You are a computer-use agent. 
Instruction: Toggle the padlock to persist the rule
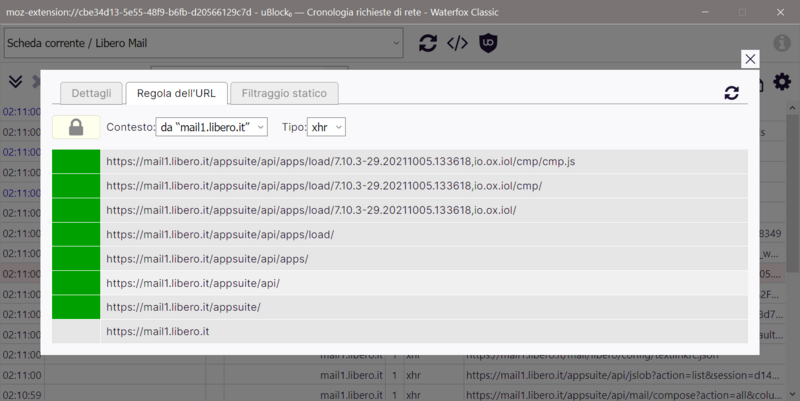76,127
